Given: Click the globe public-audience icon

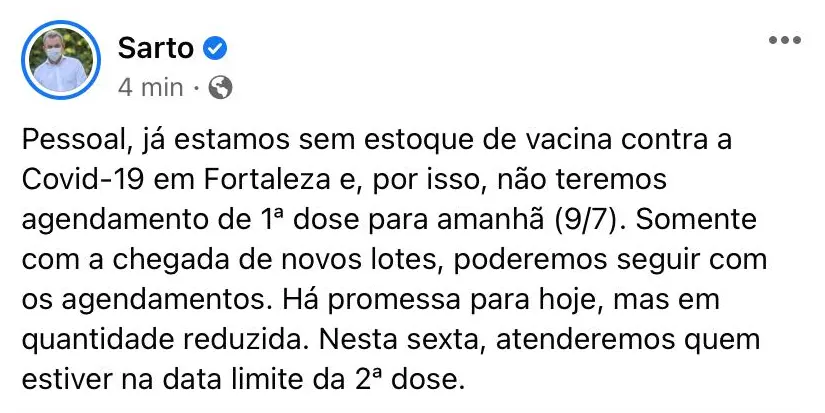Looking at the screenshot, I should tap(221, 88).
